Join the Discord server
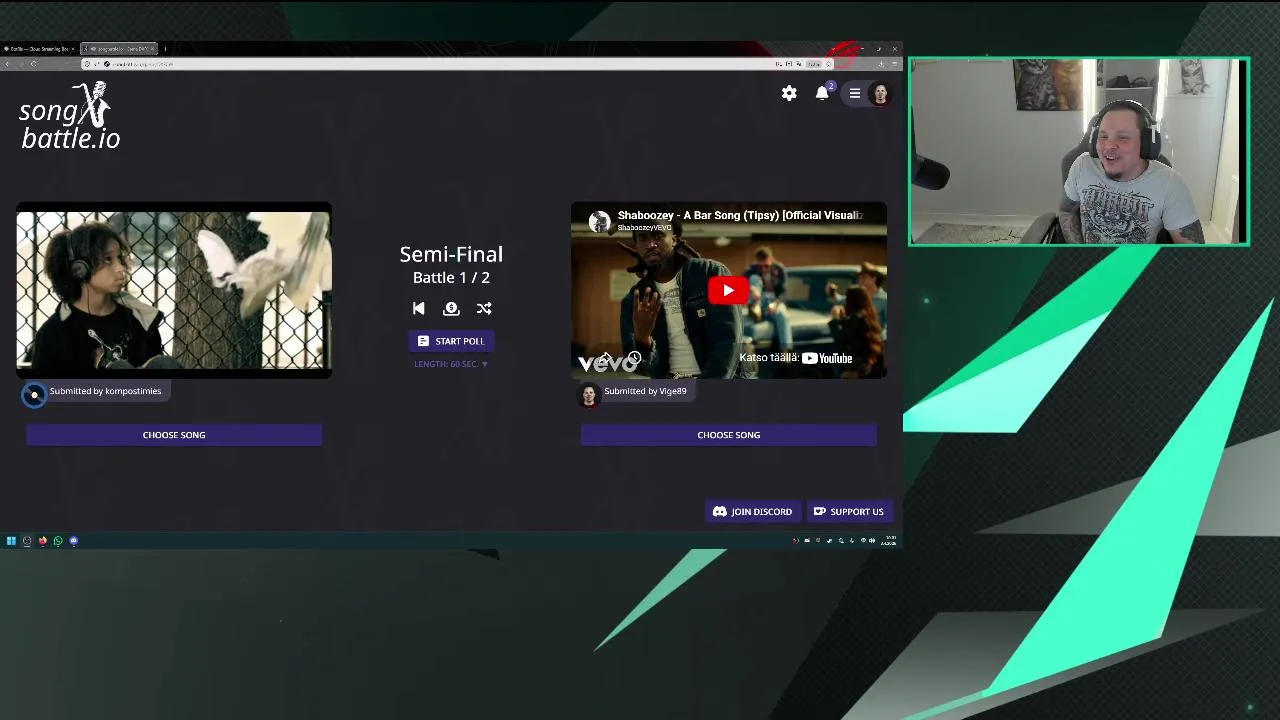Viewport: 1280px width, 720px height. [753, 512]
